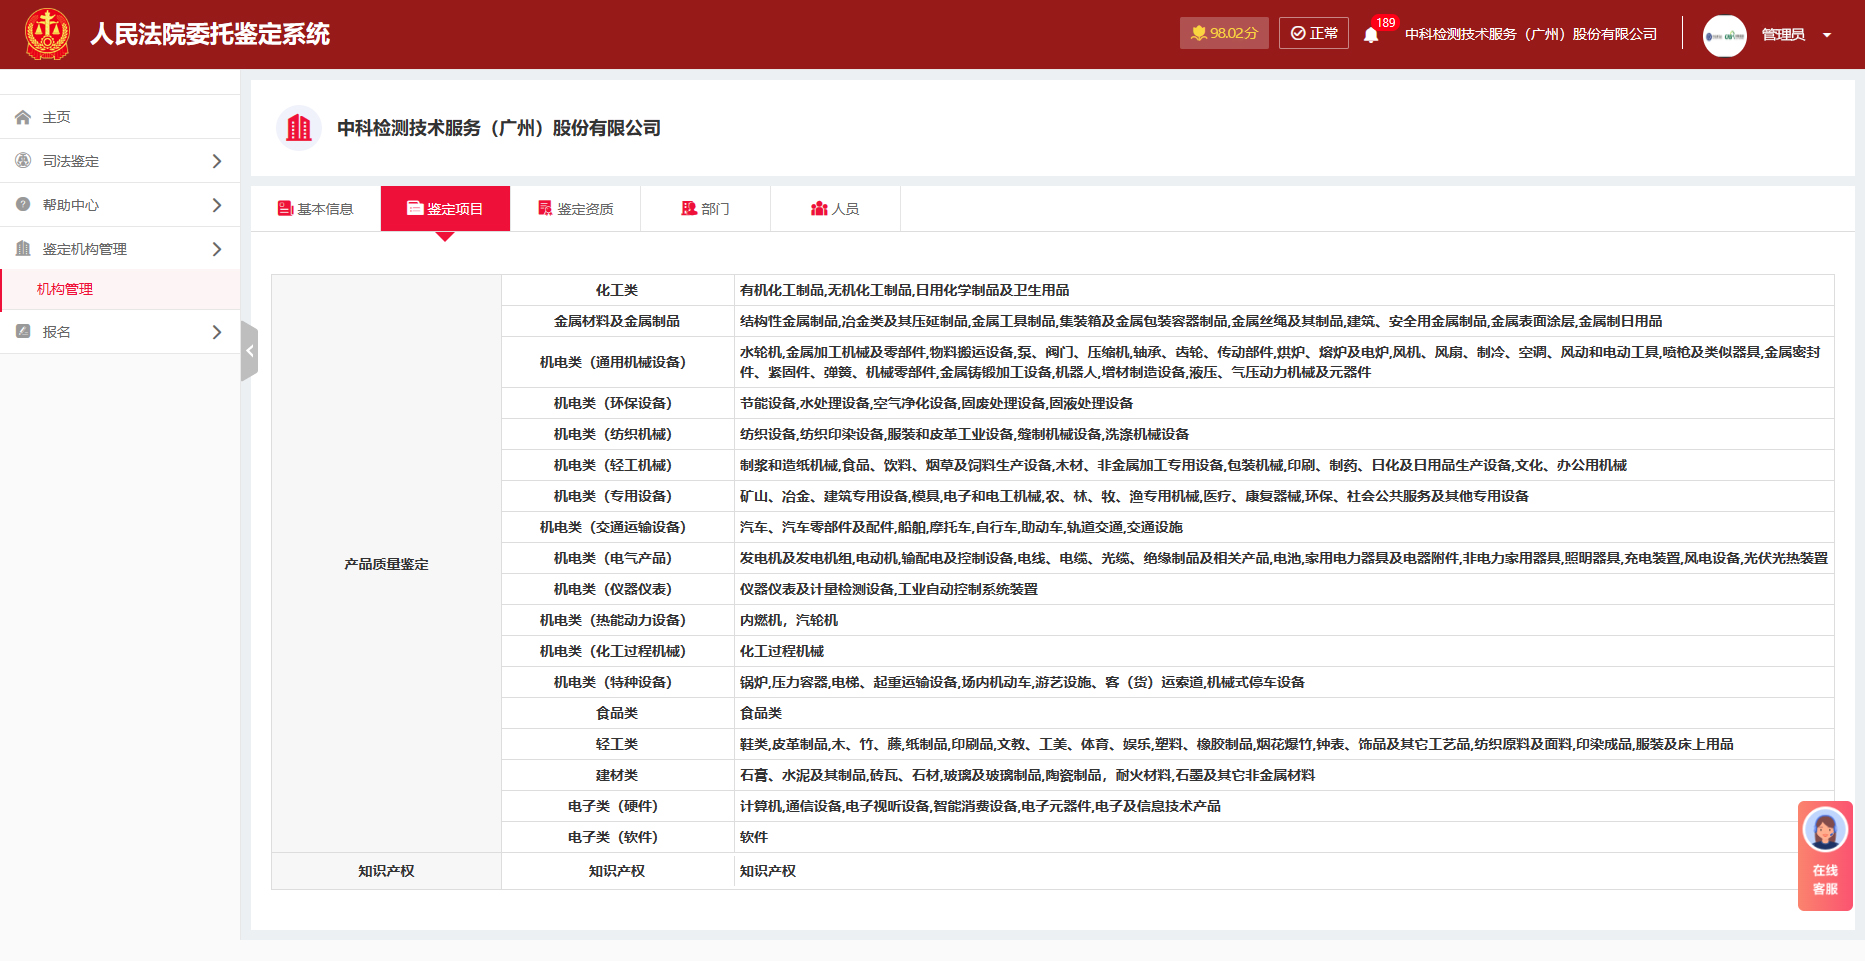Click 化工过程机械 description cell
Screen dimensions: 1865x961
[x=1284, y=651]
